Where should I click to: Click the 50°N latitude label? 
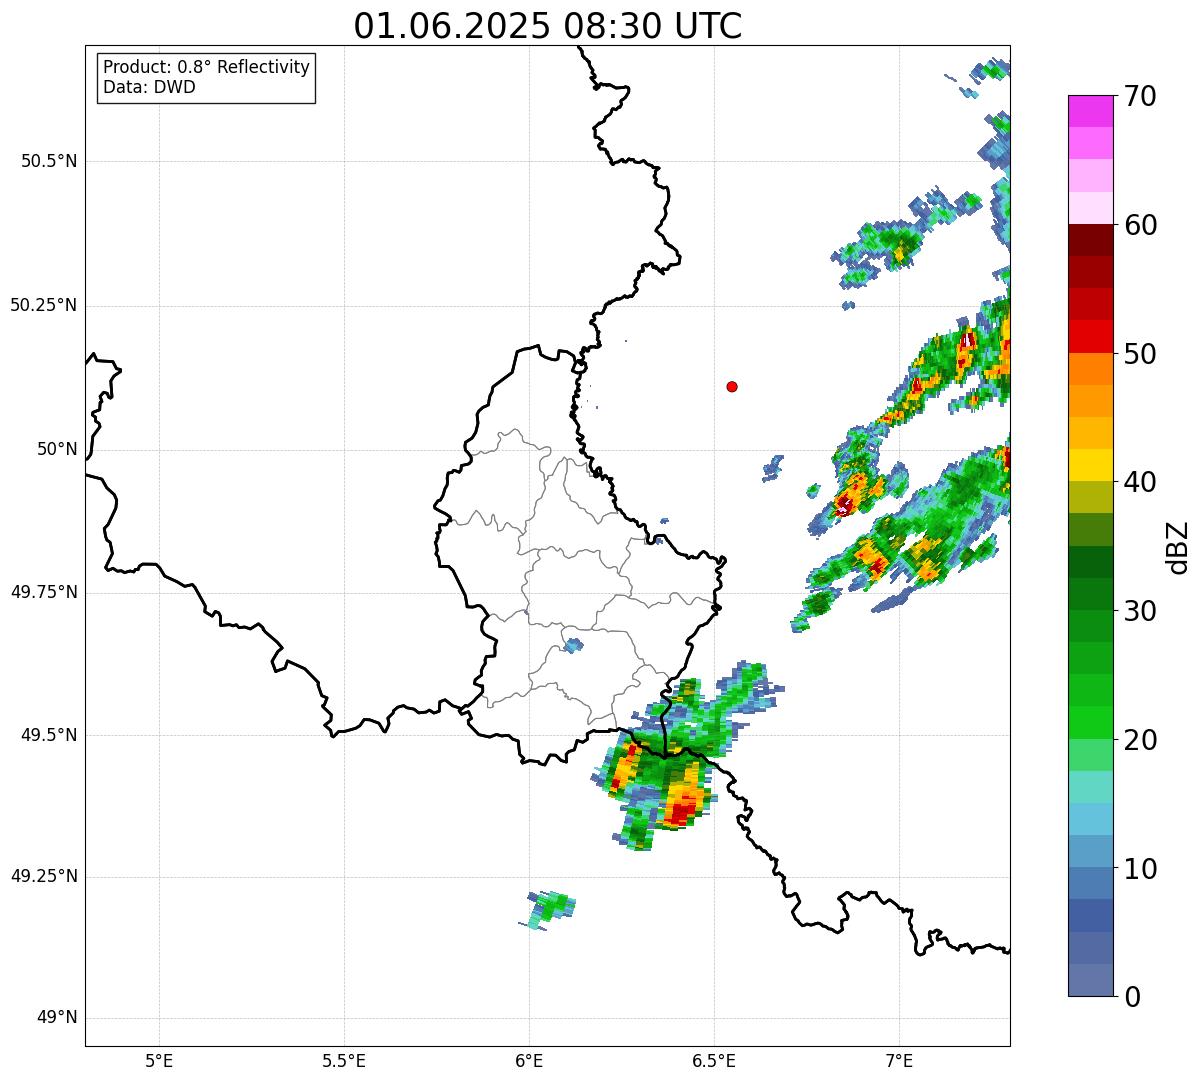(57, 449)
